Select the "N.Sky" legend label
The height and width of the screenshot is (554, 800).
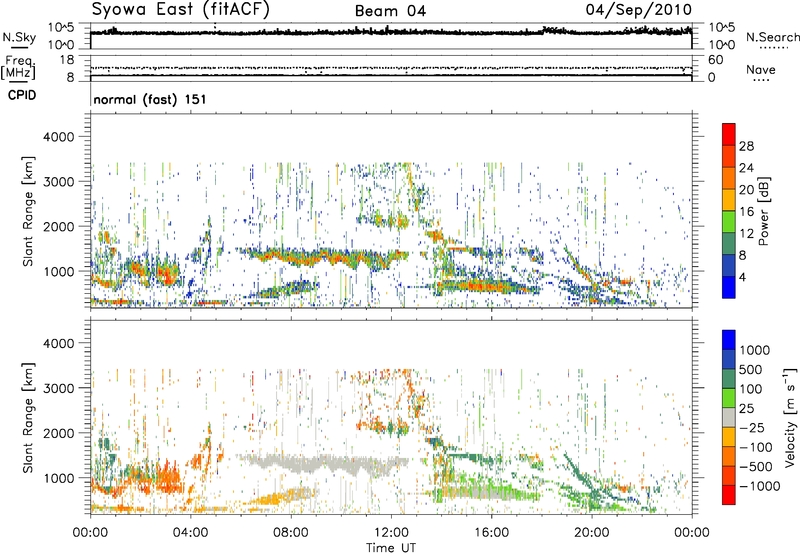19,37
